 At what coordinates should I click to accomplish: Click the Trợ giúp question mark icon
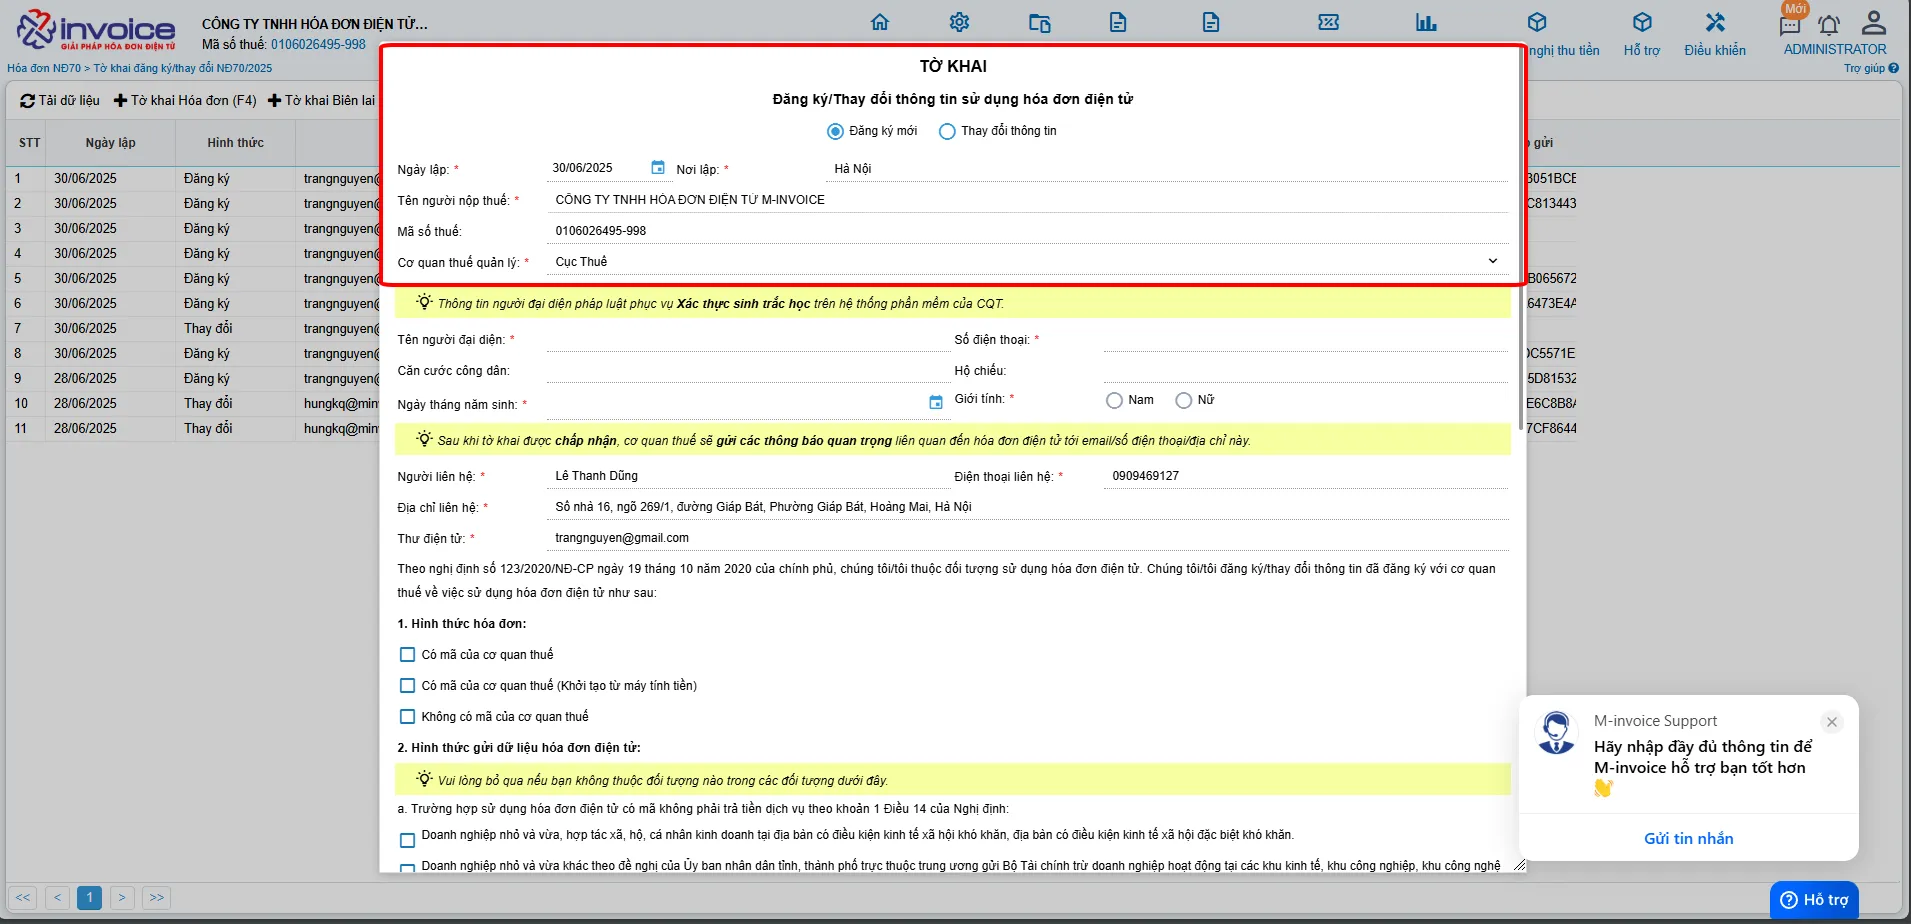[1893, 68]
